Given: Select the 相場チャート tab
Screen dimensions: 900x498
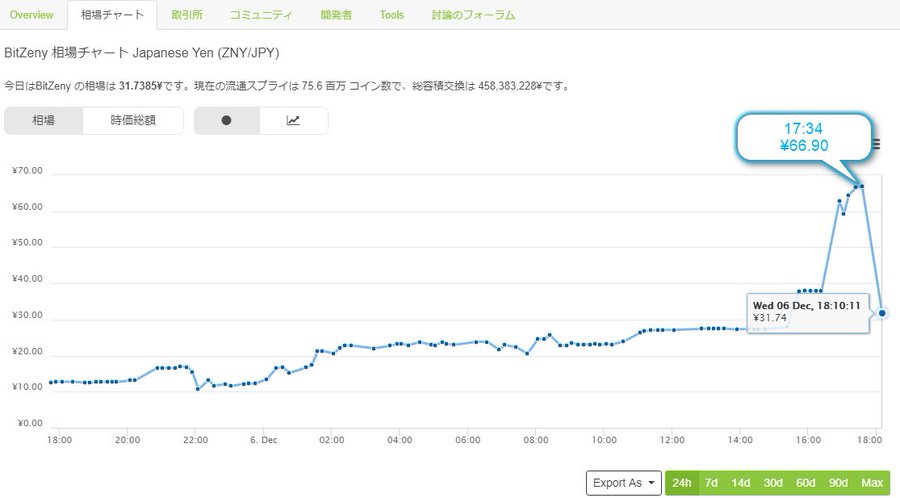Looking at the screenshot, I should tap(112, 15).
